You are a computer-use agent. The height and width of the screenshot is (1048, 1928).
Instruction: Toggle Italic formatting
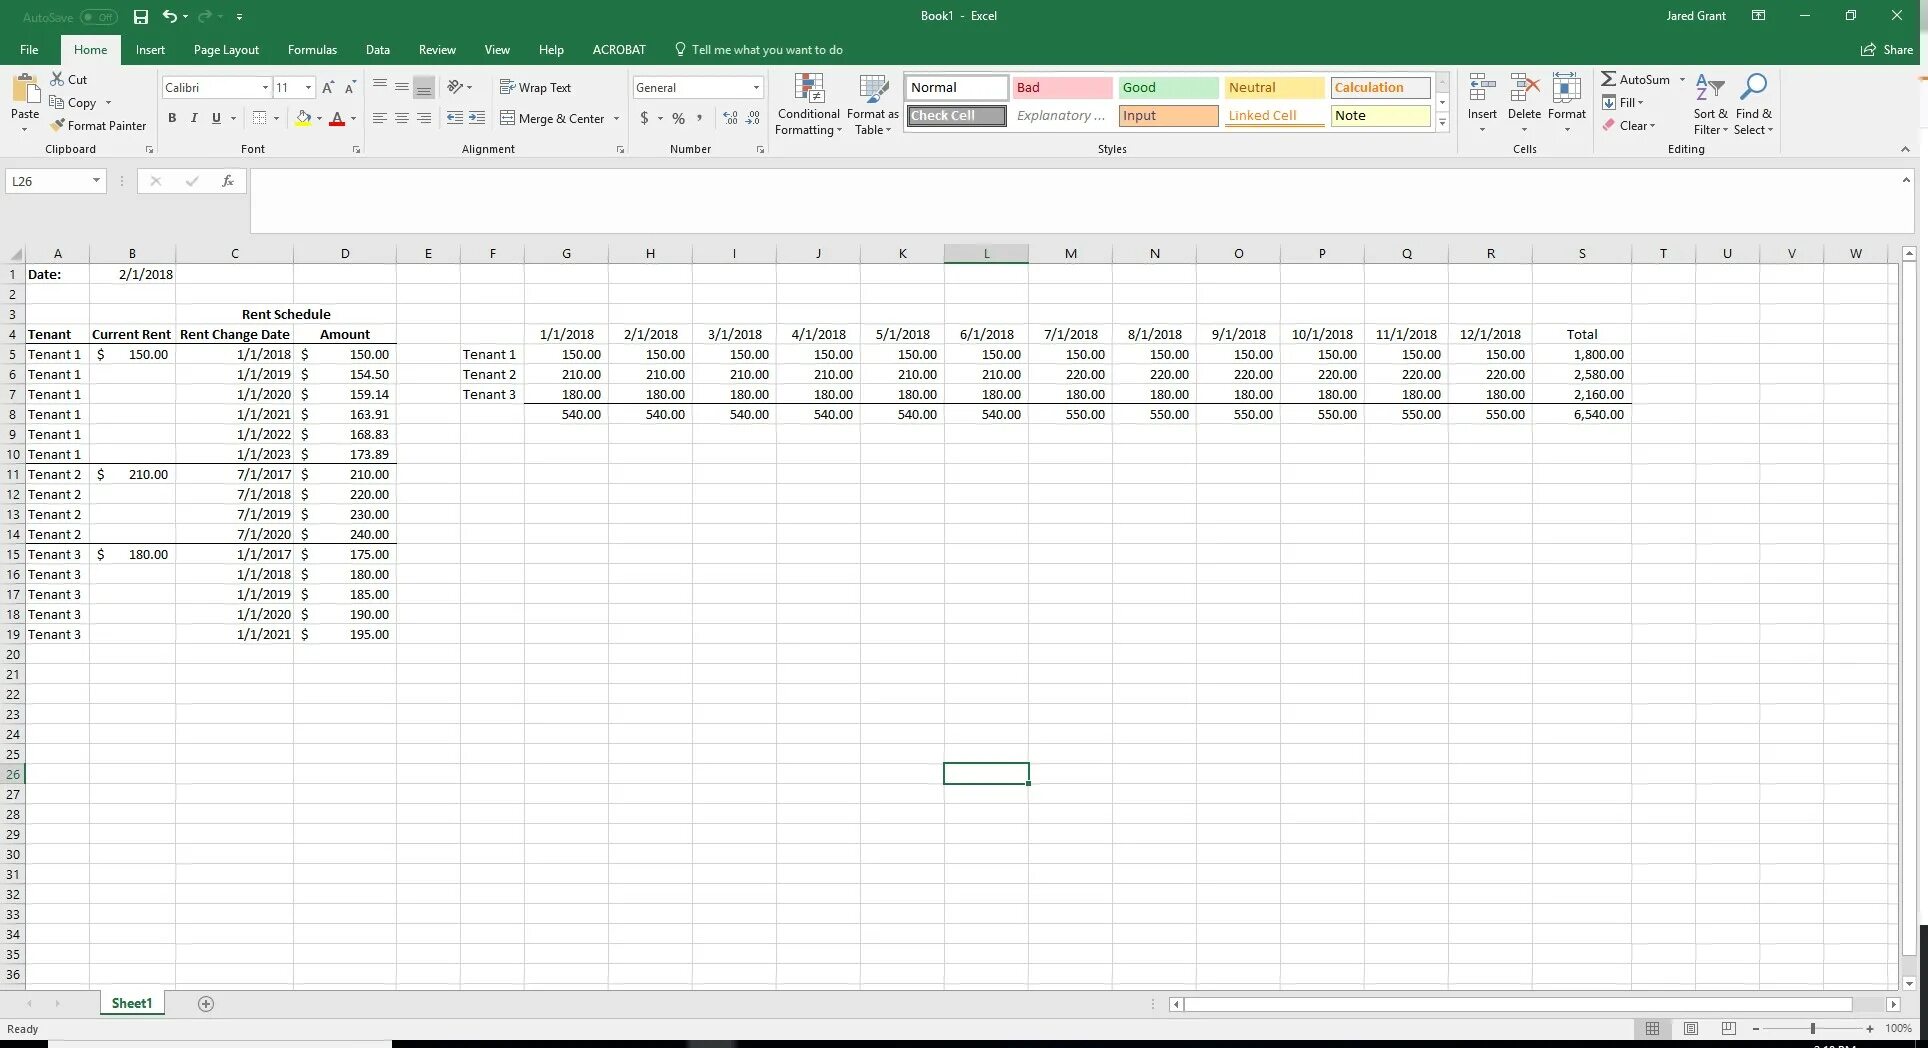194,118
